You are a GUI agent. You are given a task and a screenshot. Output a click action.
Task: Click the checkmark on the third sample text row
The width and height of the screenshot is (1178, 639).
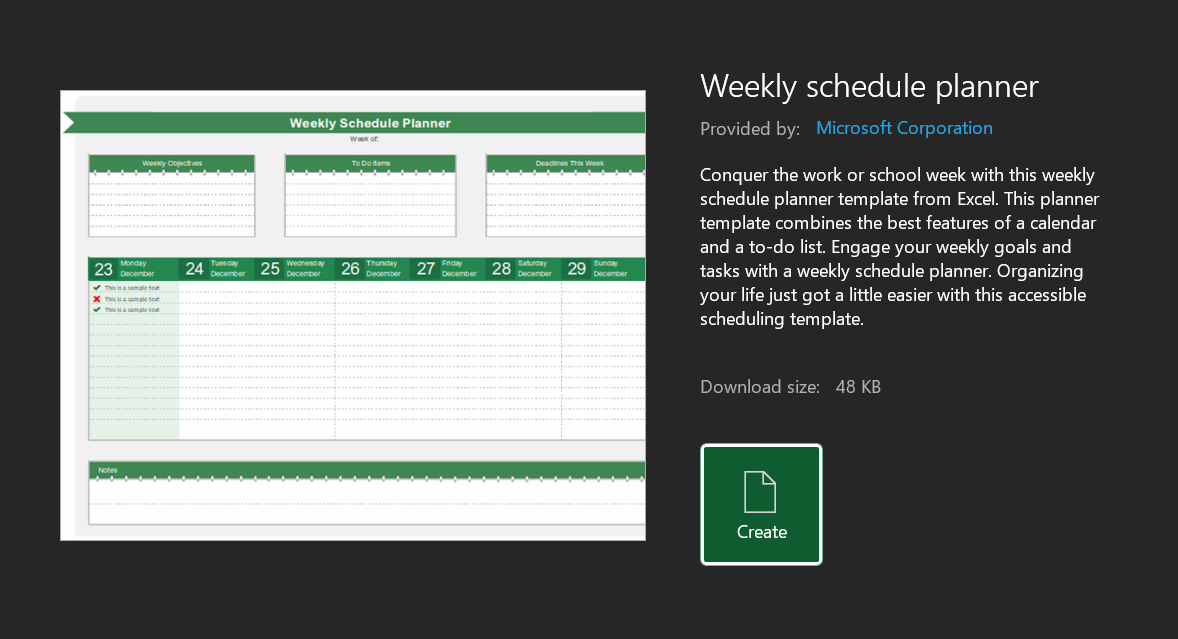[96, 309]
